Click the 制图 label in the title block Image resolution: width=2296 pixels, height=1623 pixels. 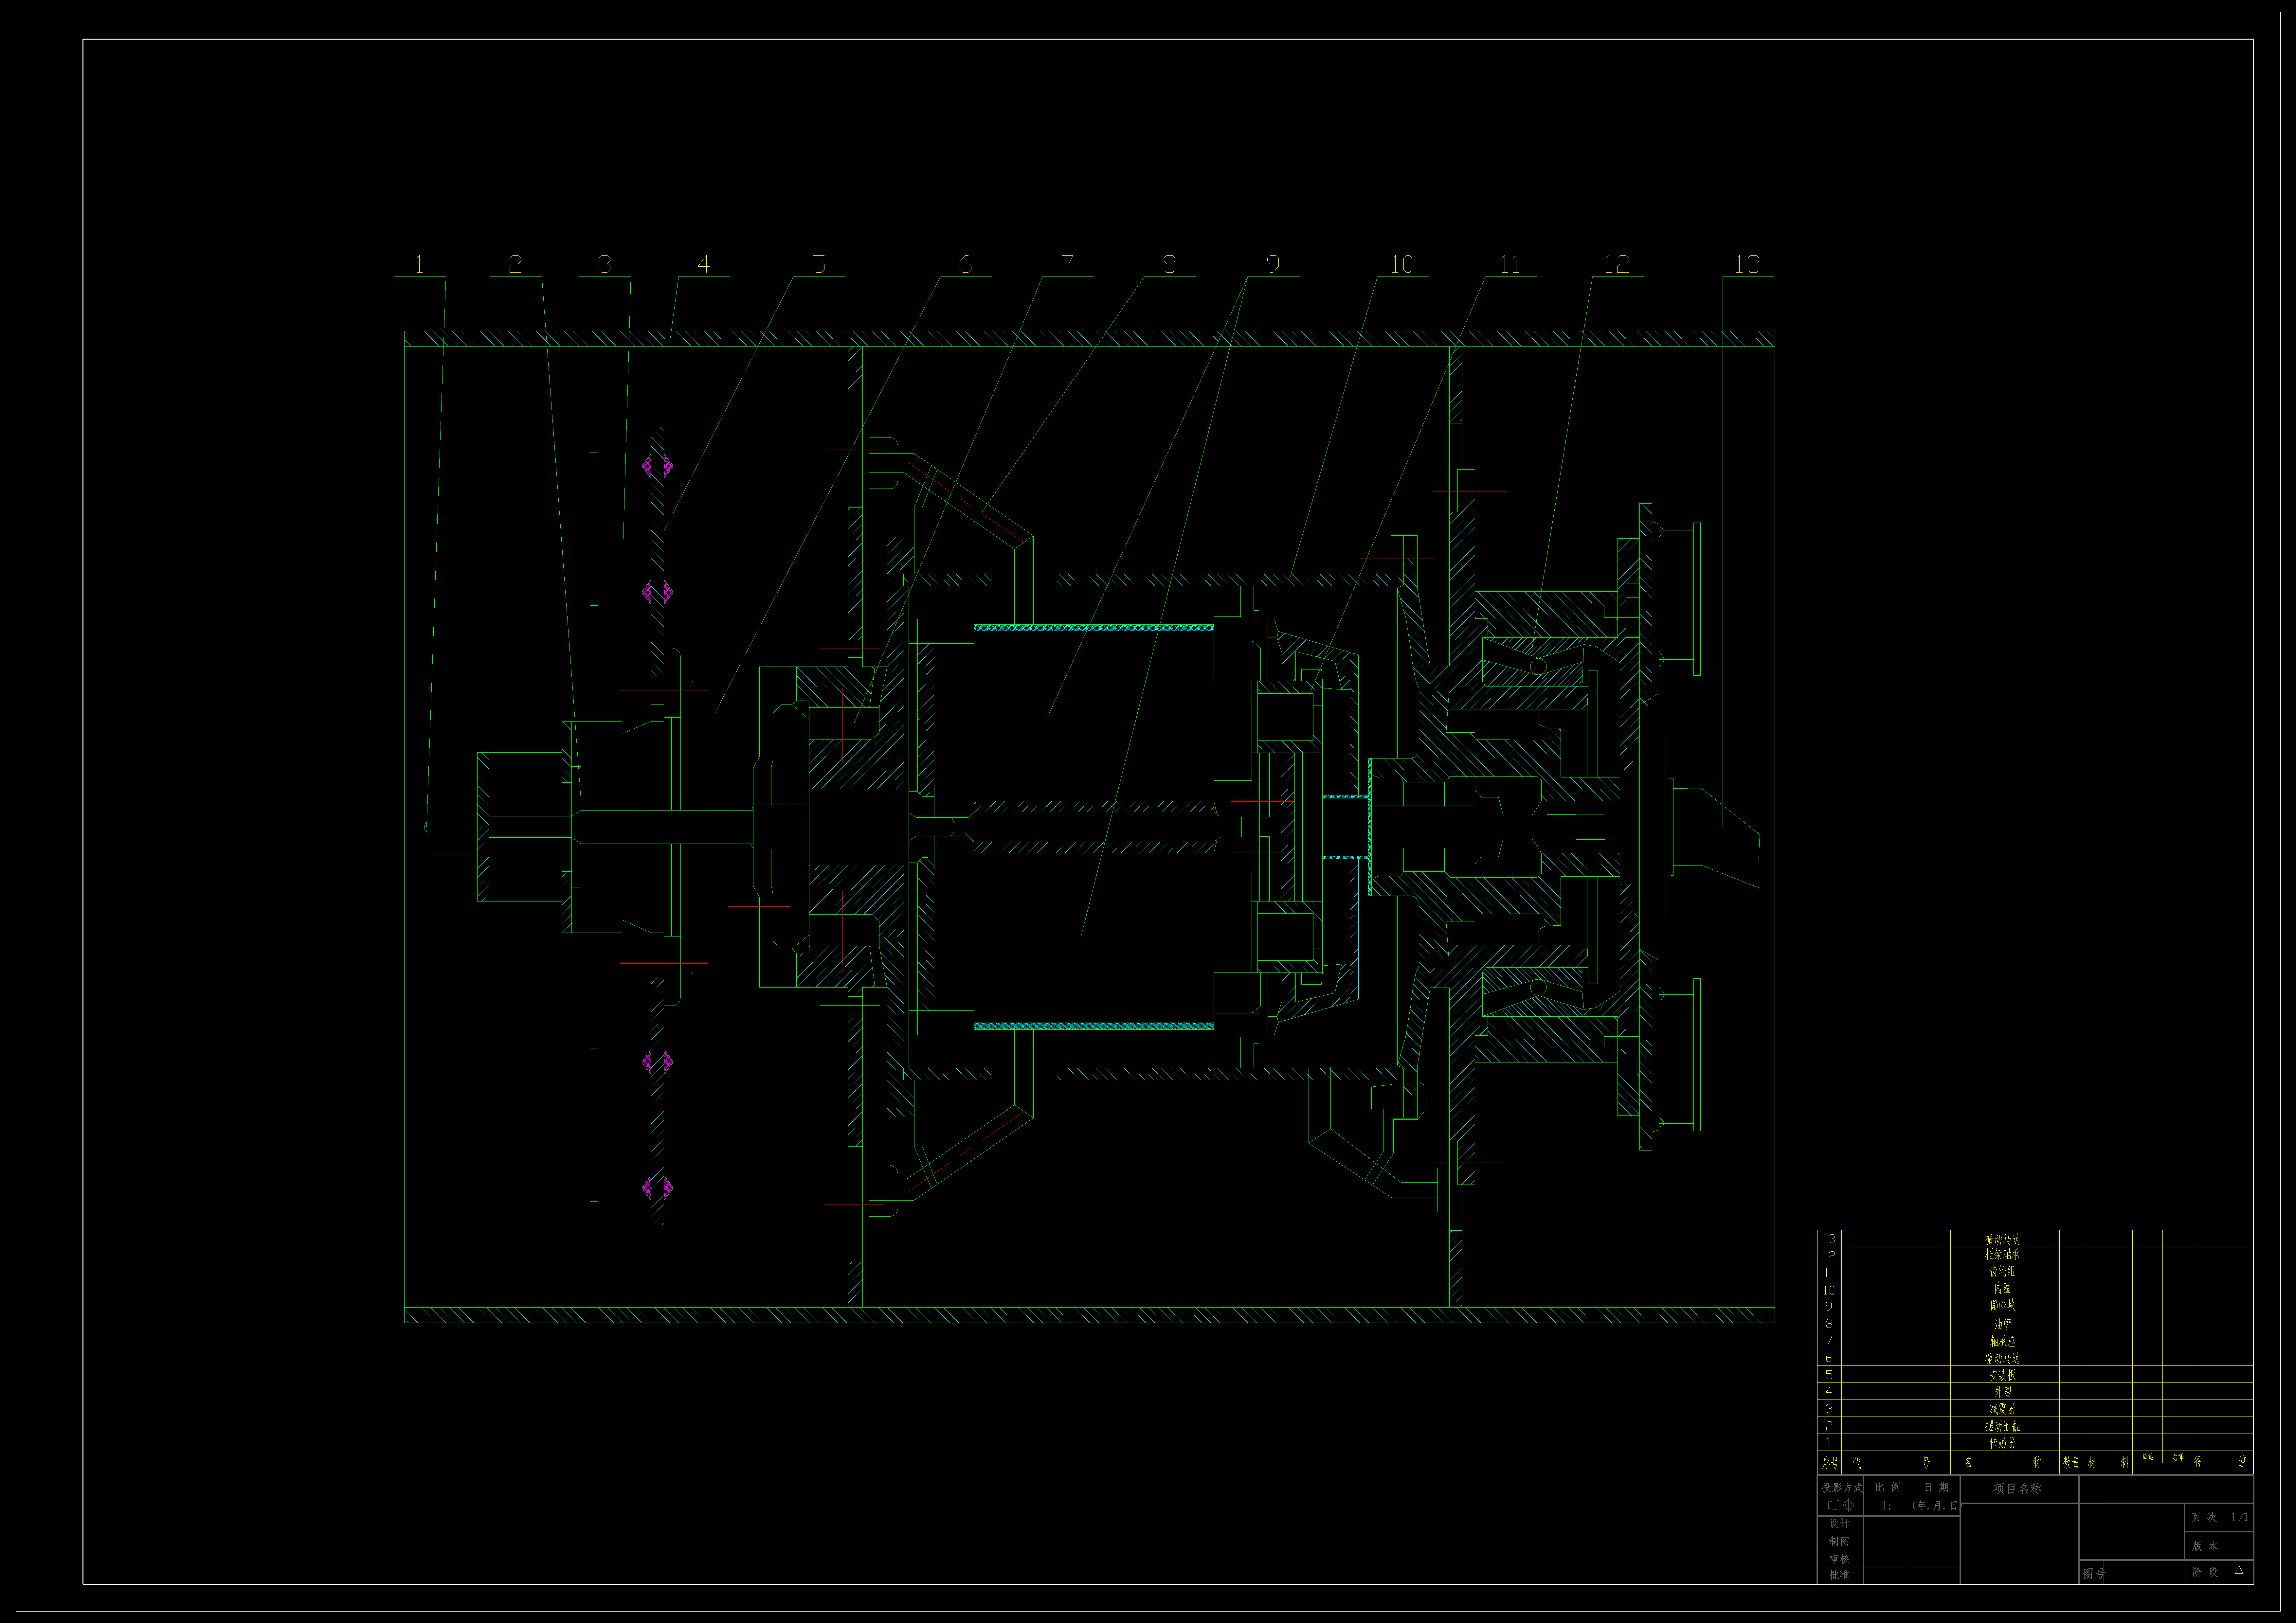pyautogui.click(x=1839, y=1541)
